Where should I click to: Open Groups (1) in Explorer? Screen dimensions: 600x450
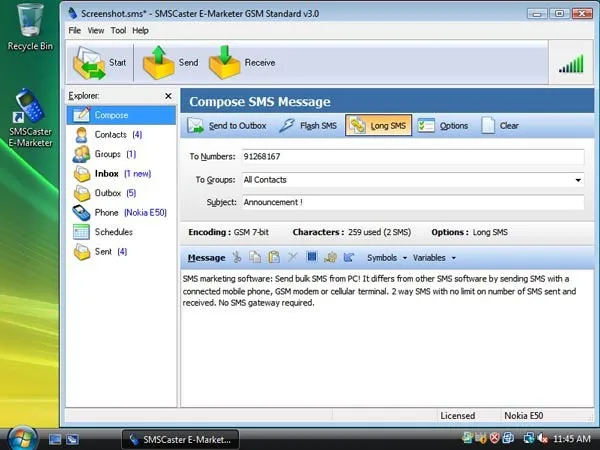104,154
